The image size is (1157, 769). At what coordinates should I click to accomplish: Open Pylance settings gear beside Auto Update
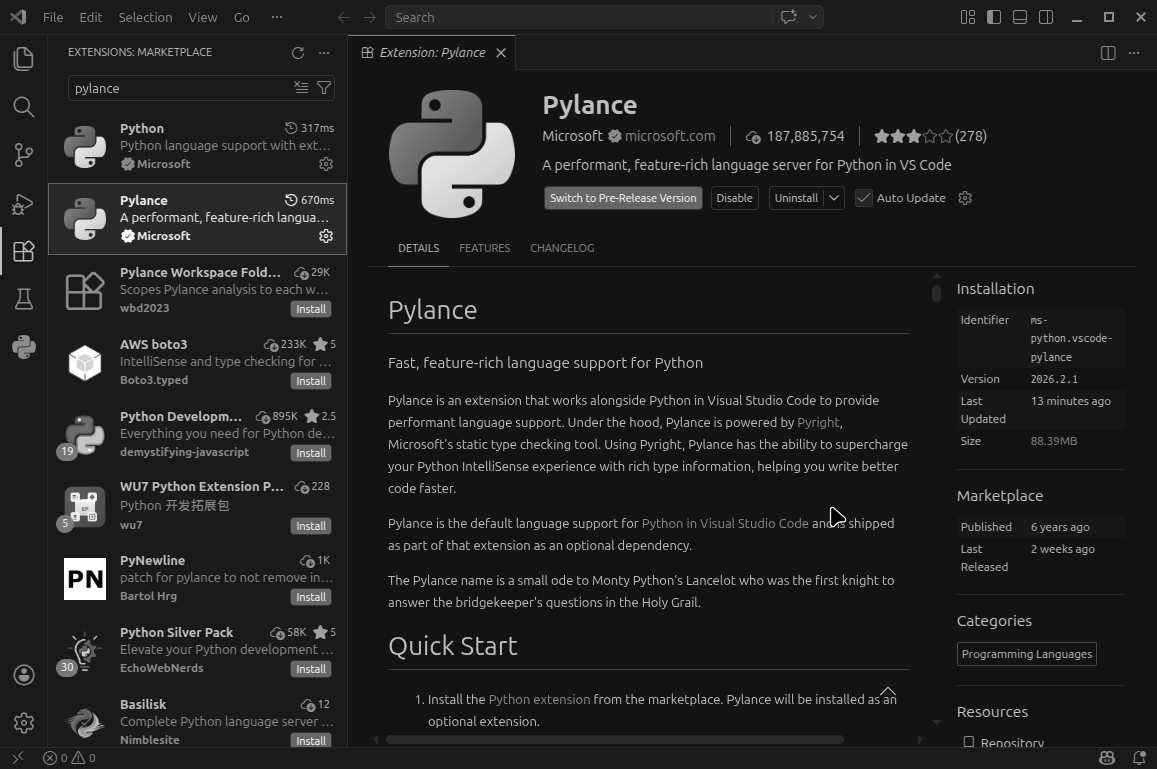(x=965, y=198)
